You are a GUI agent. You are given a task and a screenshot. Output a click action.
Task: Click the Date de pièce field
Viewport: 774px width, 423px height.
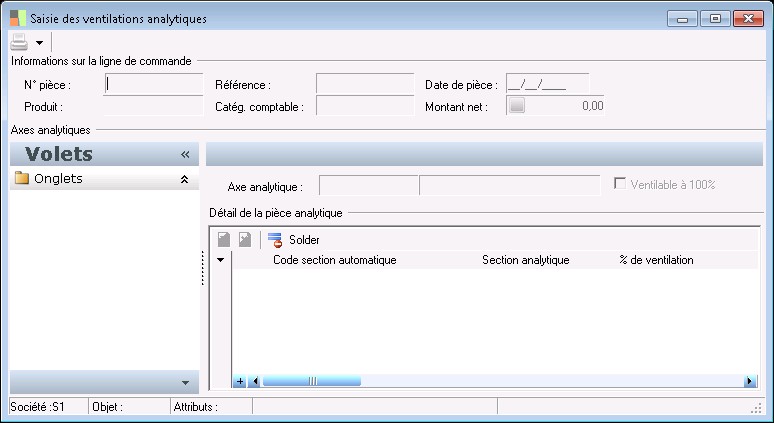pyautogui.click(x=547, y=85)
